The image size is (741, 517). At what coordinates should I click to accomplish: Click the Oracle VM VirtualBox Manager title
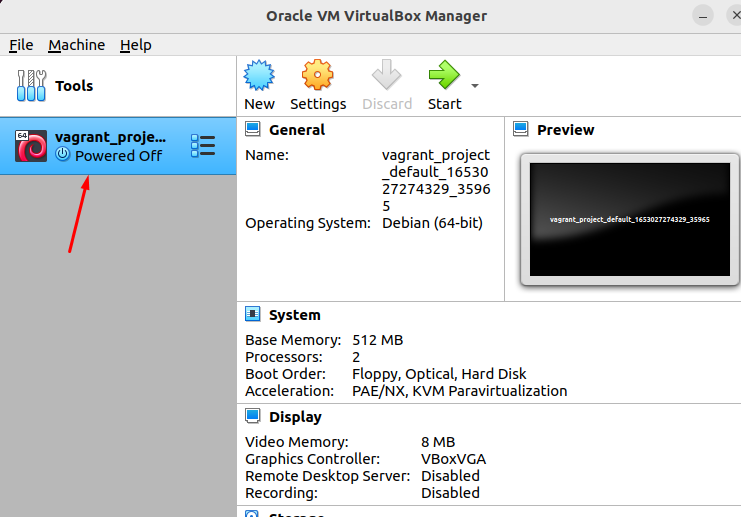point(376,16)
